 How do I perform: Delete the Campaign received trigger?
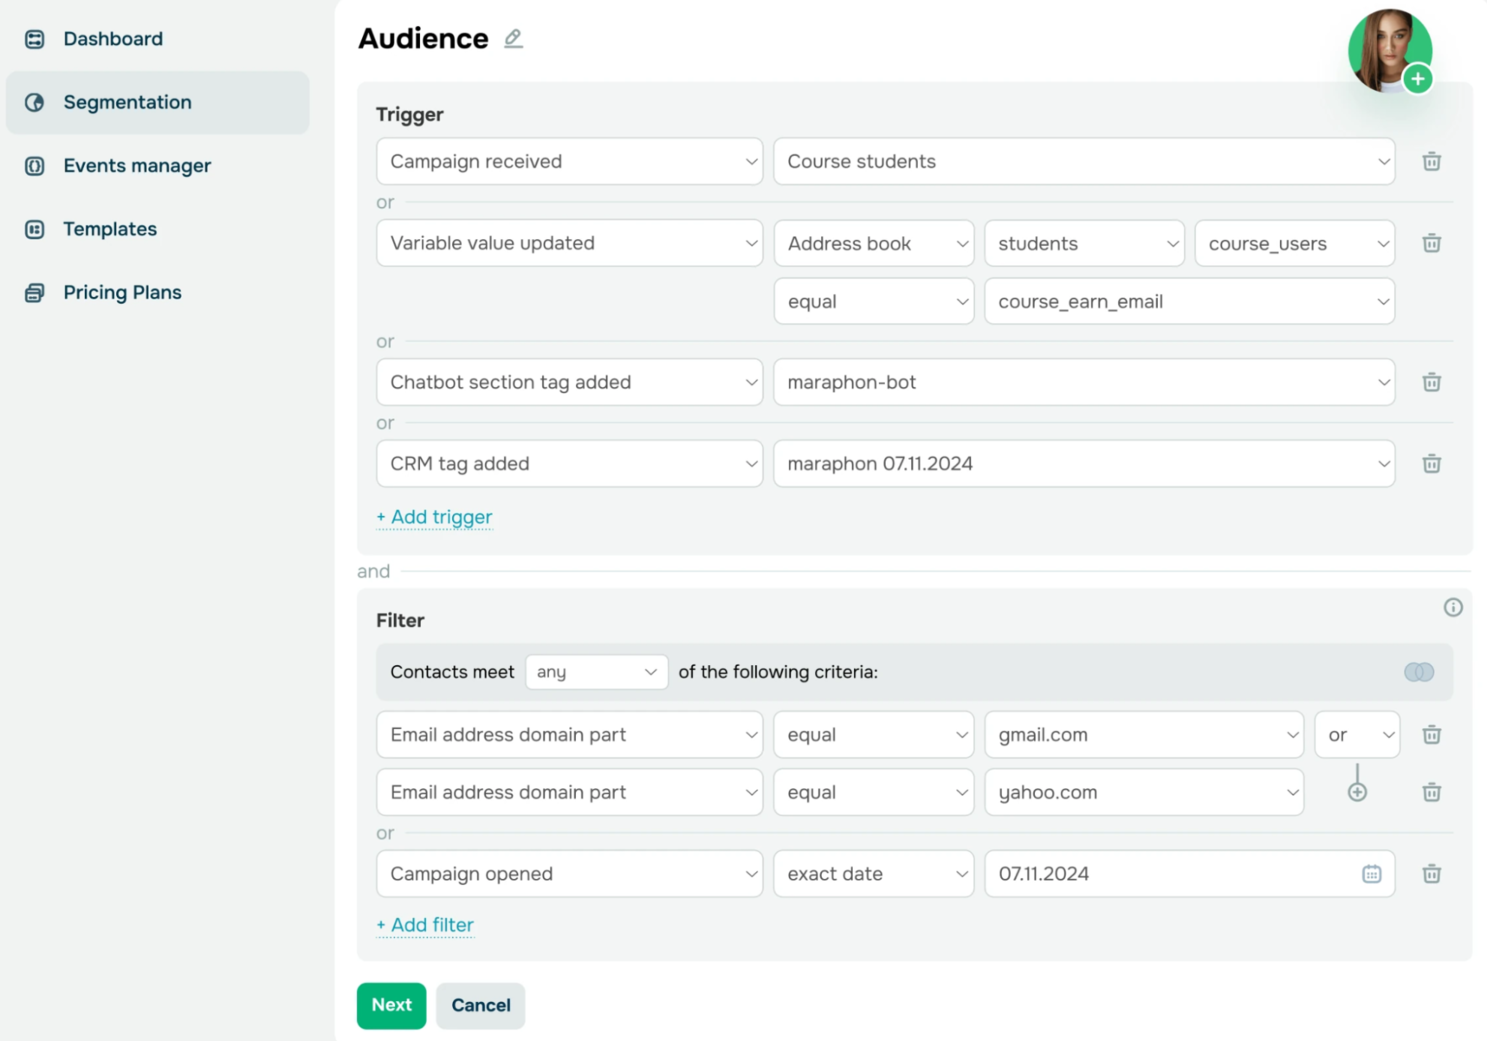[x=1431, y=161]
